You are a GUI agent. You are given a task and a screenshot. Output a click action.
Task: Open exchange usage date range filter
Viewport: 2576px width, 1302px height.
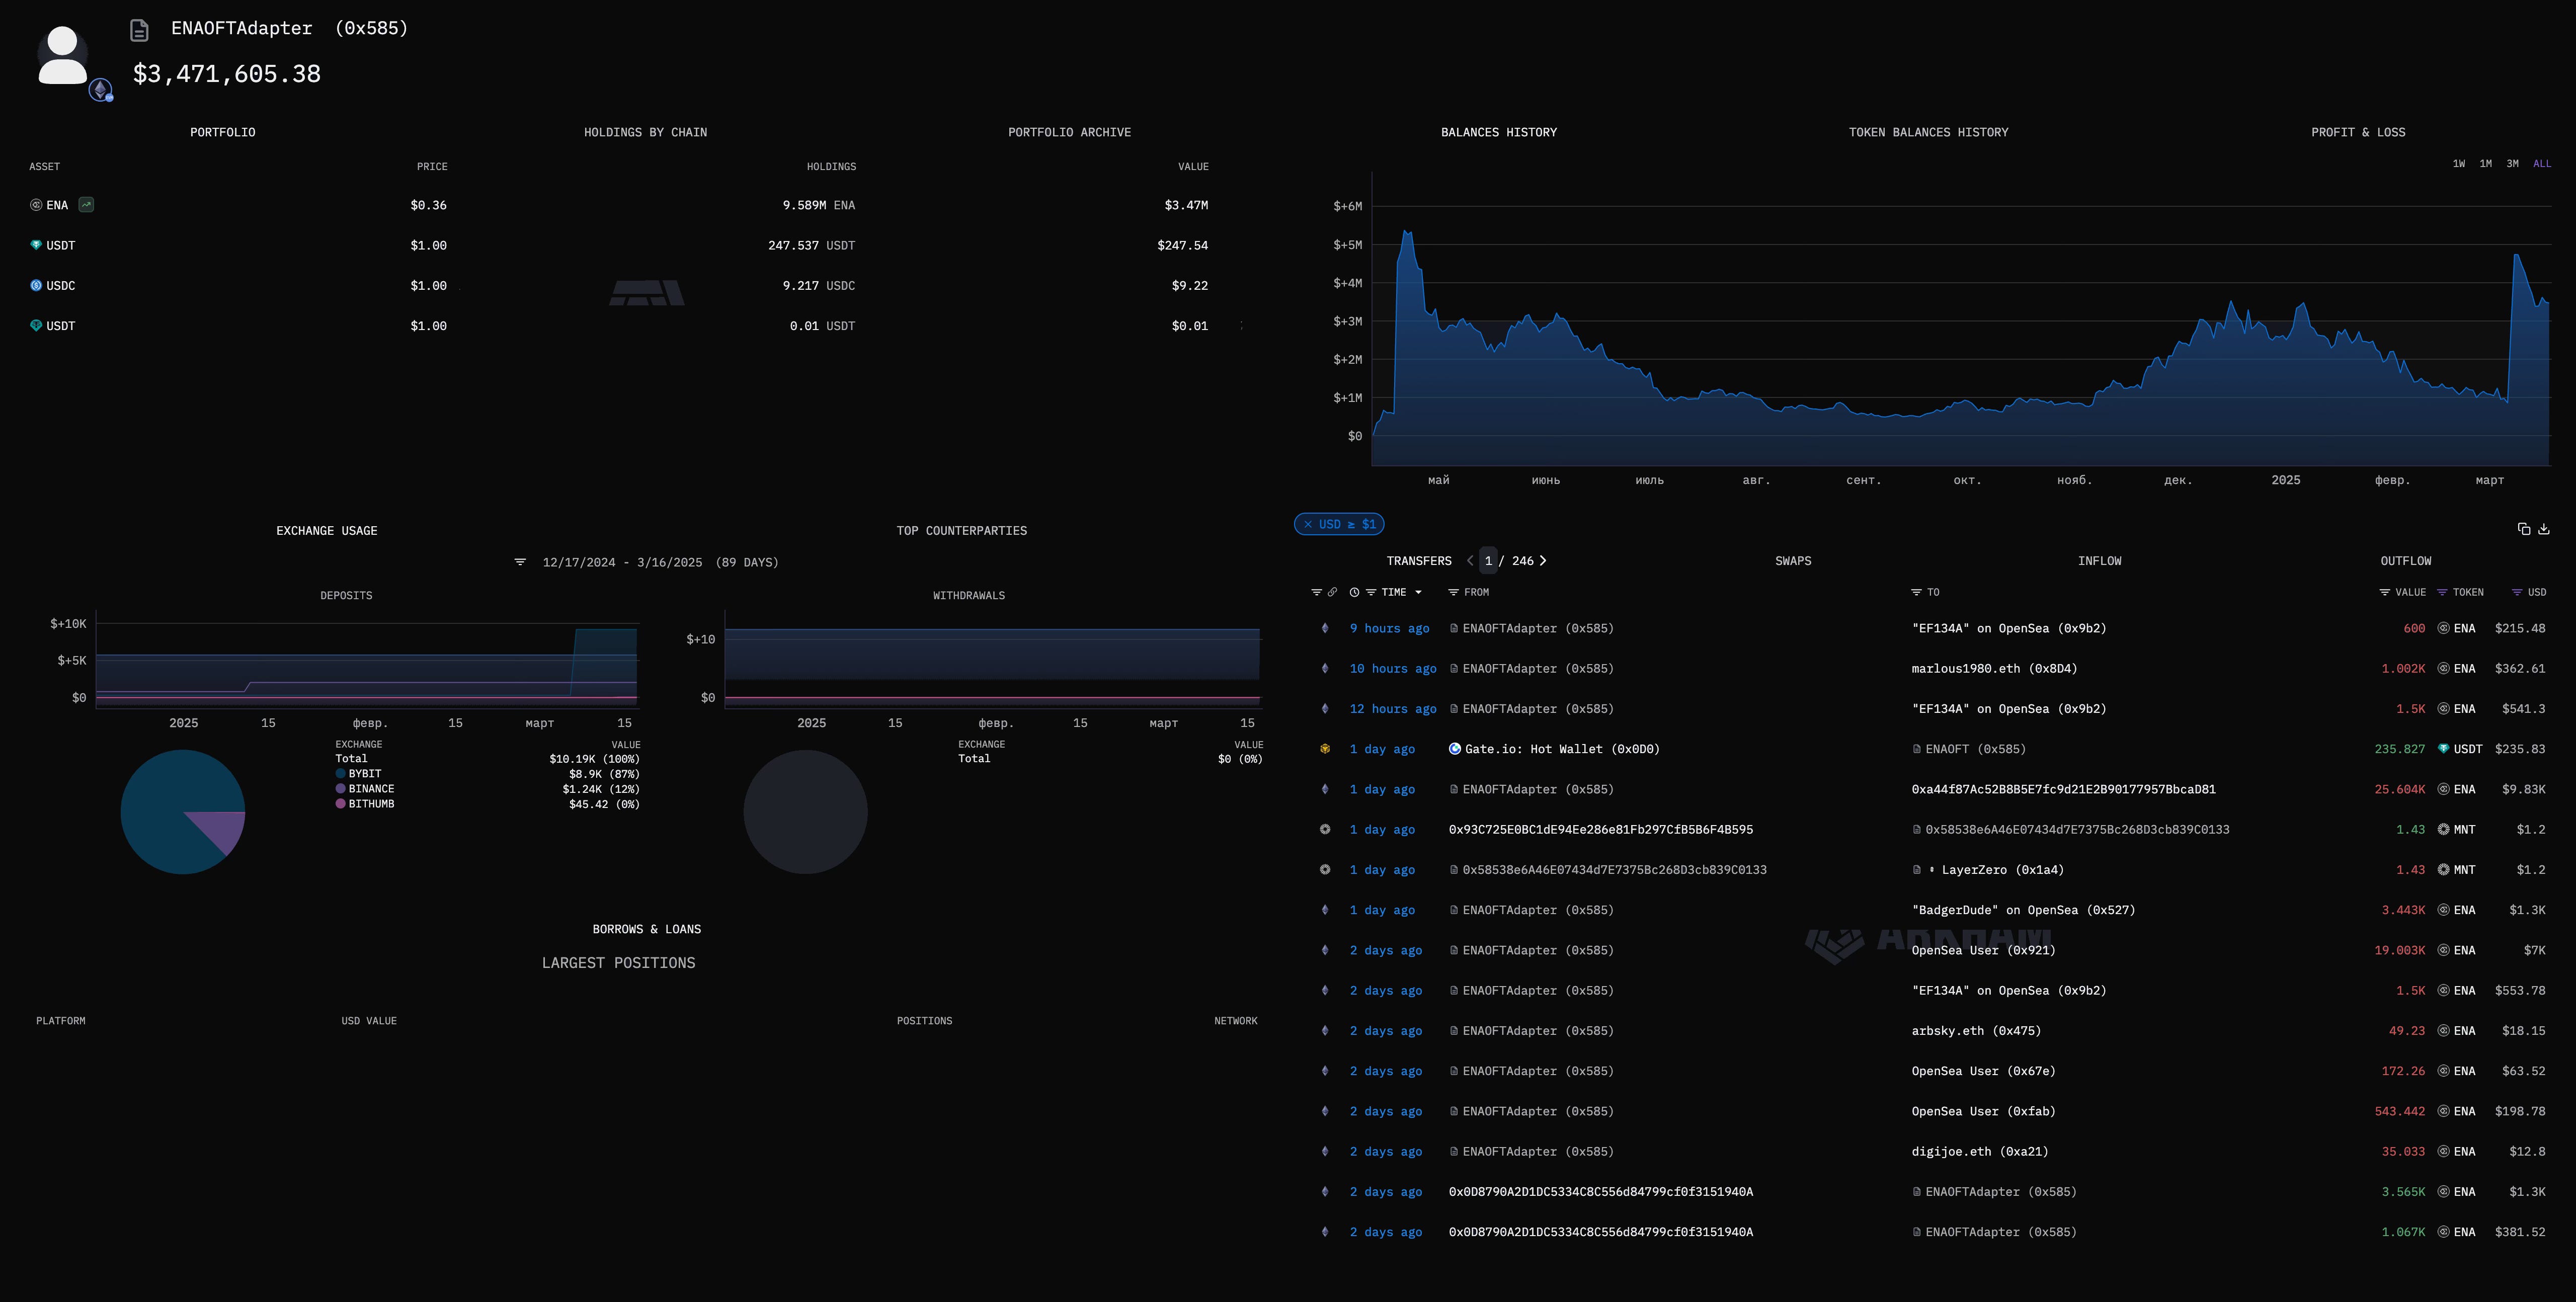[520, 562]
